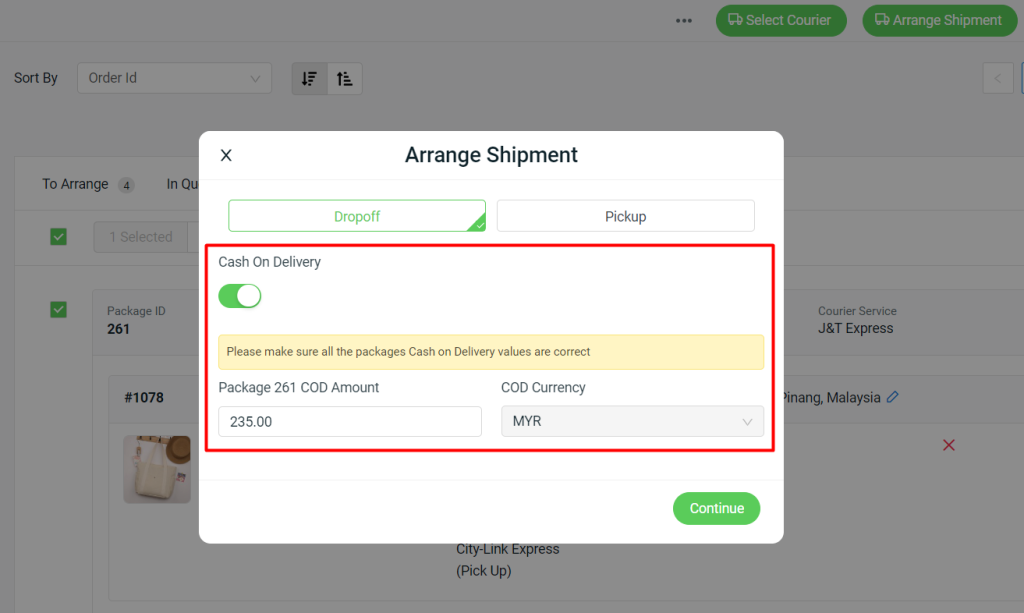Click the Package 261 COD Amount field
Screen dimensions: 1024x613
coord(350,421)
